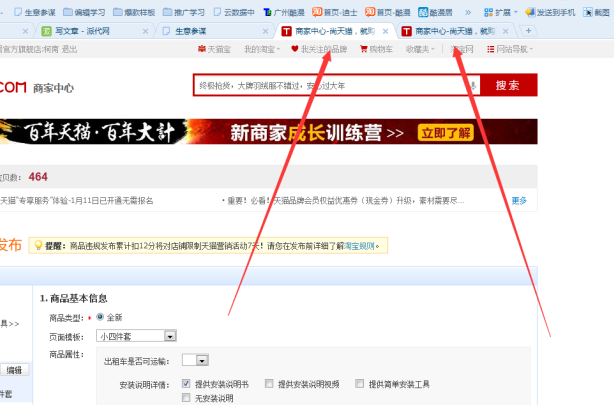Open the 淘宝规则 link in reminder
This screenshot has width=614, height=405.
pyautogui.click(x=359, y=246)
